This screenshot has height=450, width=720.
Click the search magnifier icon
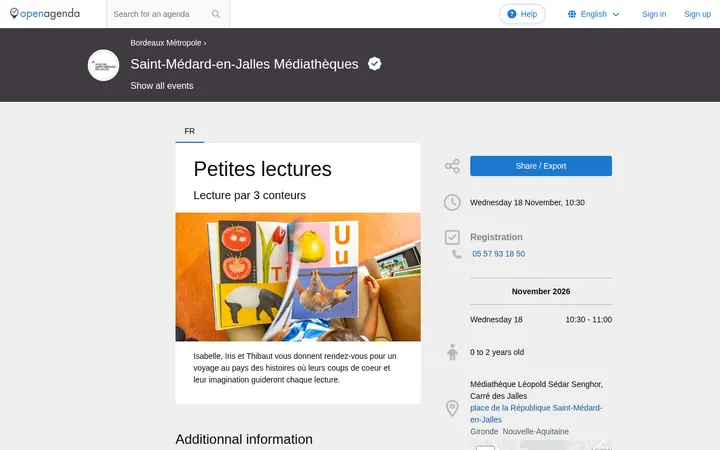pyautogui.click(x=216, y=14)
